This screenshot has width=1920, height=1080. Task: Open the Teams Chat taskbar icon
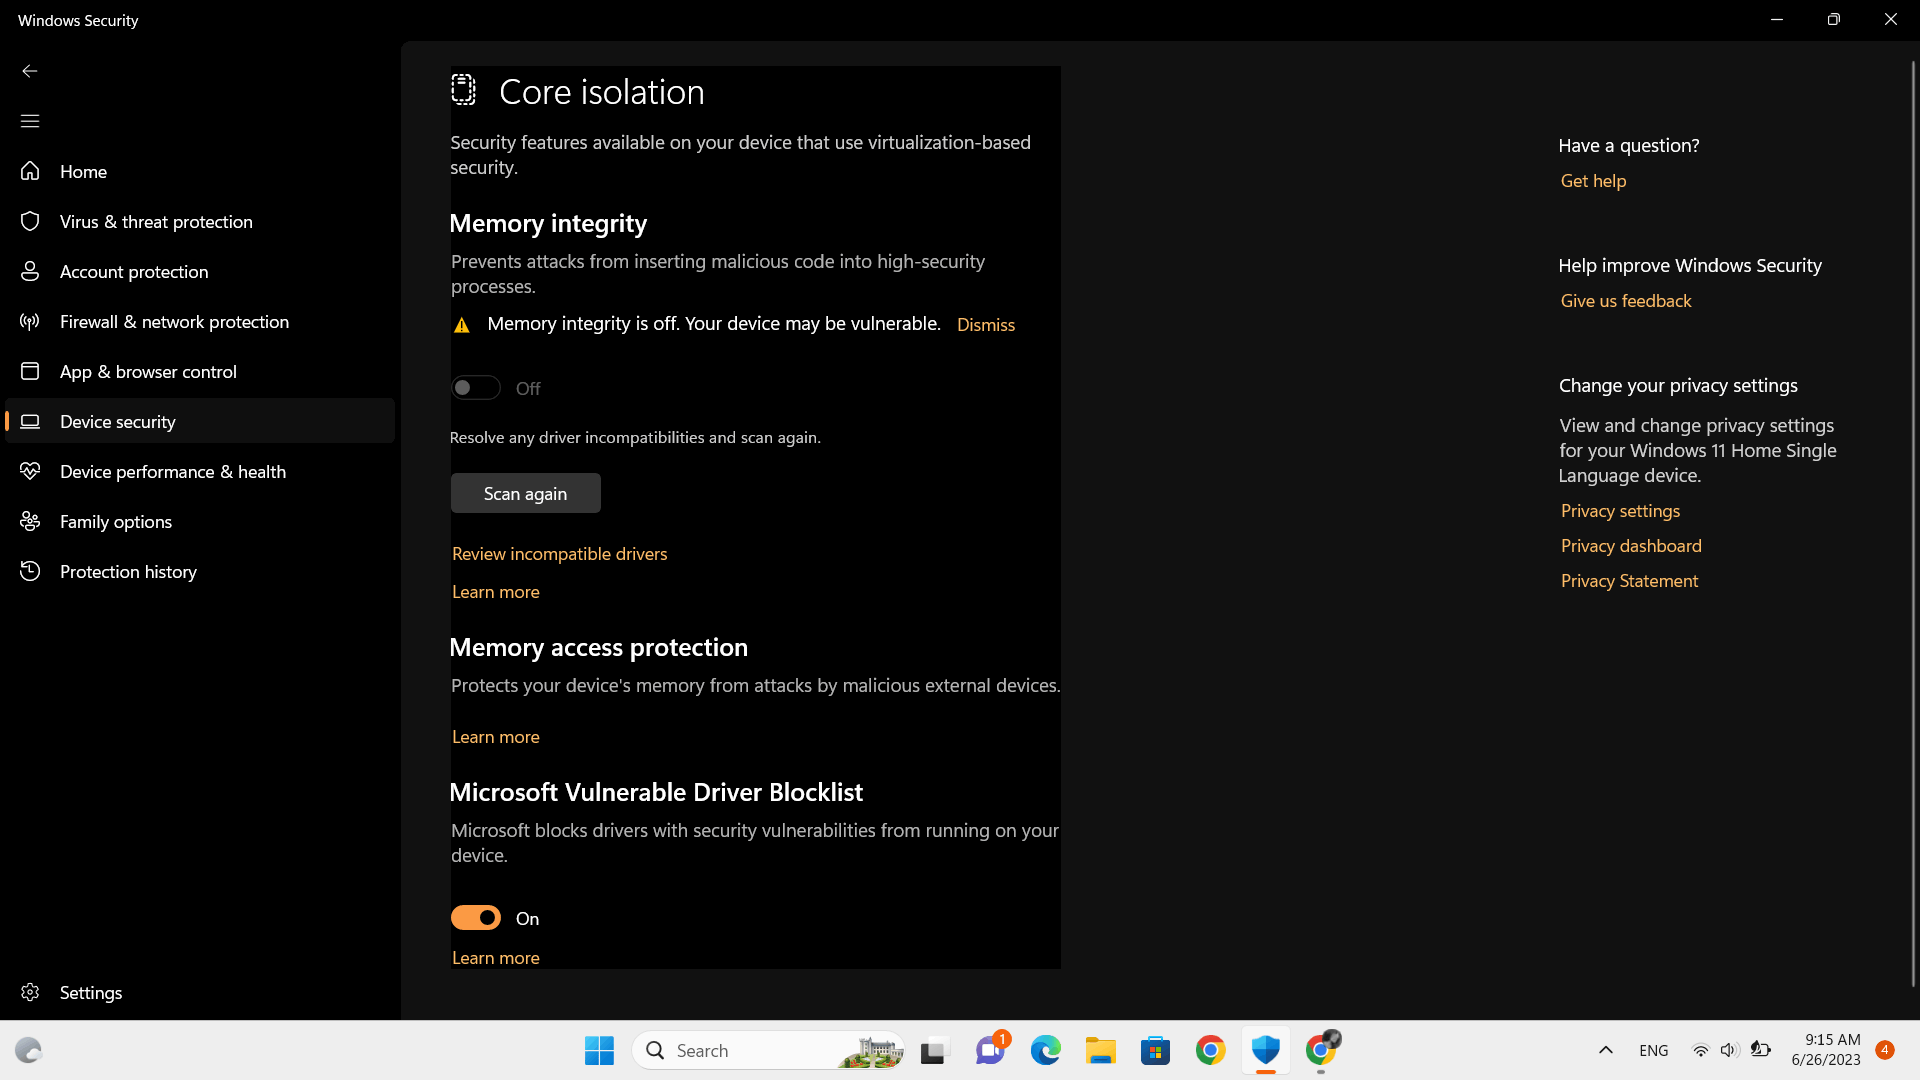(990, 1050)
